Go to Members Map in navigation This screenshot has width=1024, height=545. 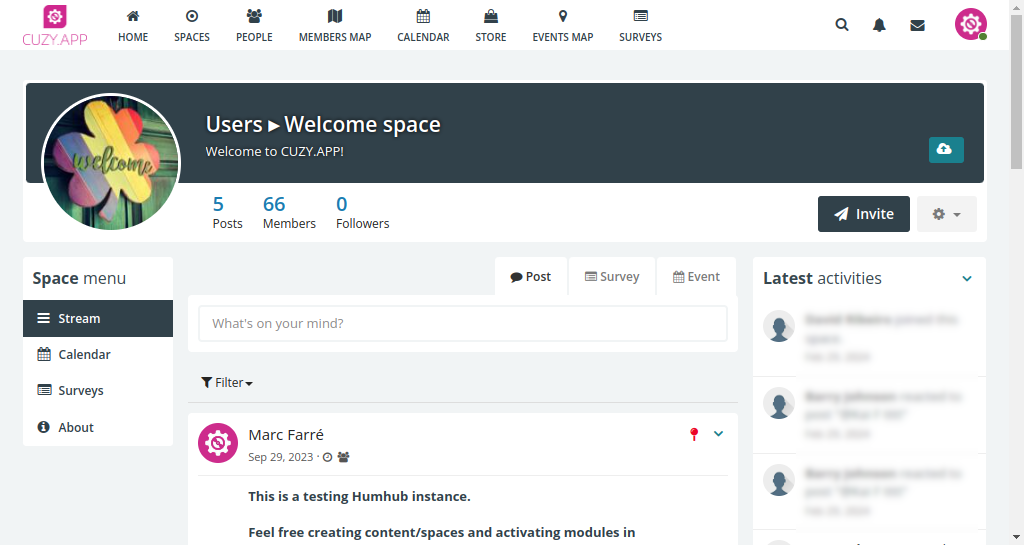(x=335, y=26)
